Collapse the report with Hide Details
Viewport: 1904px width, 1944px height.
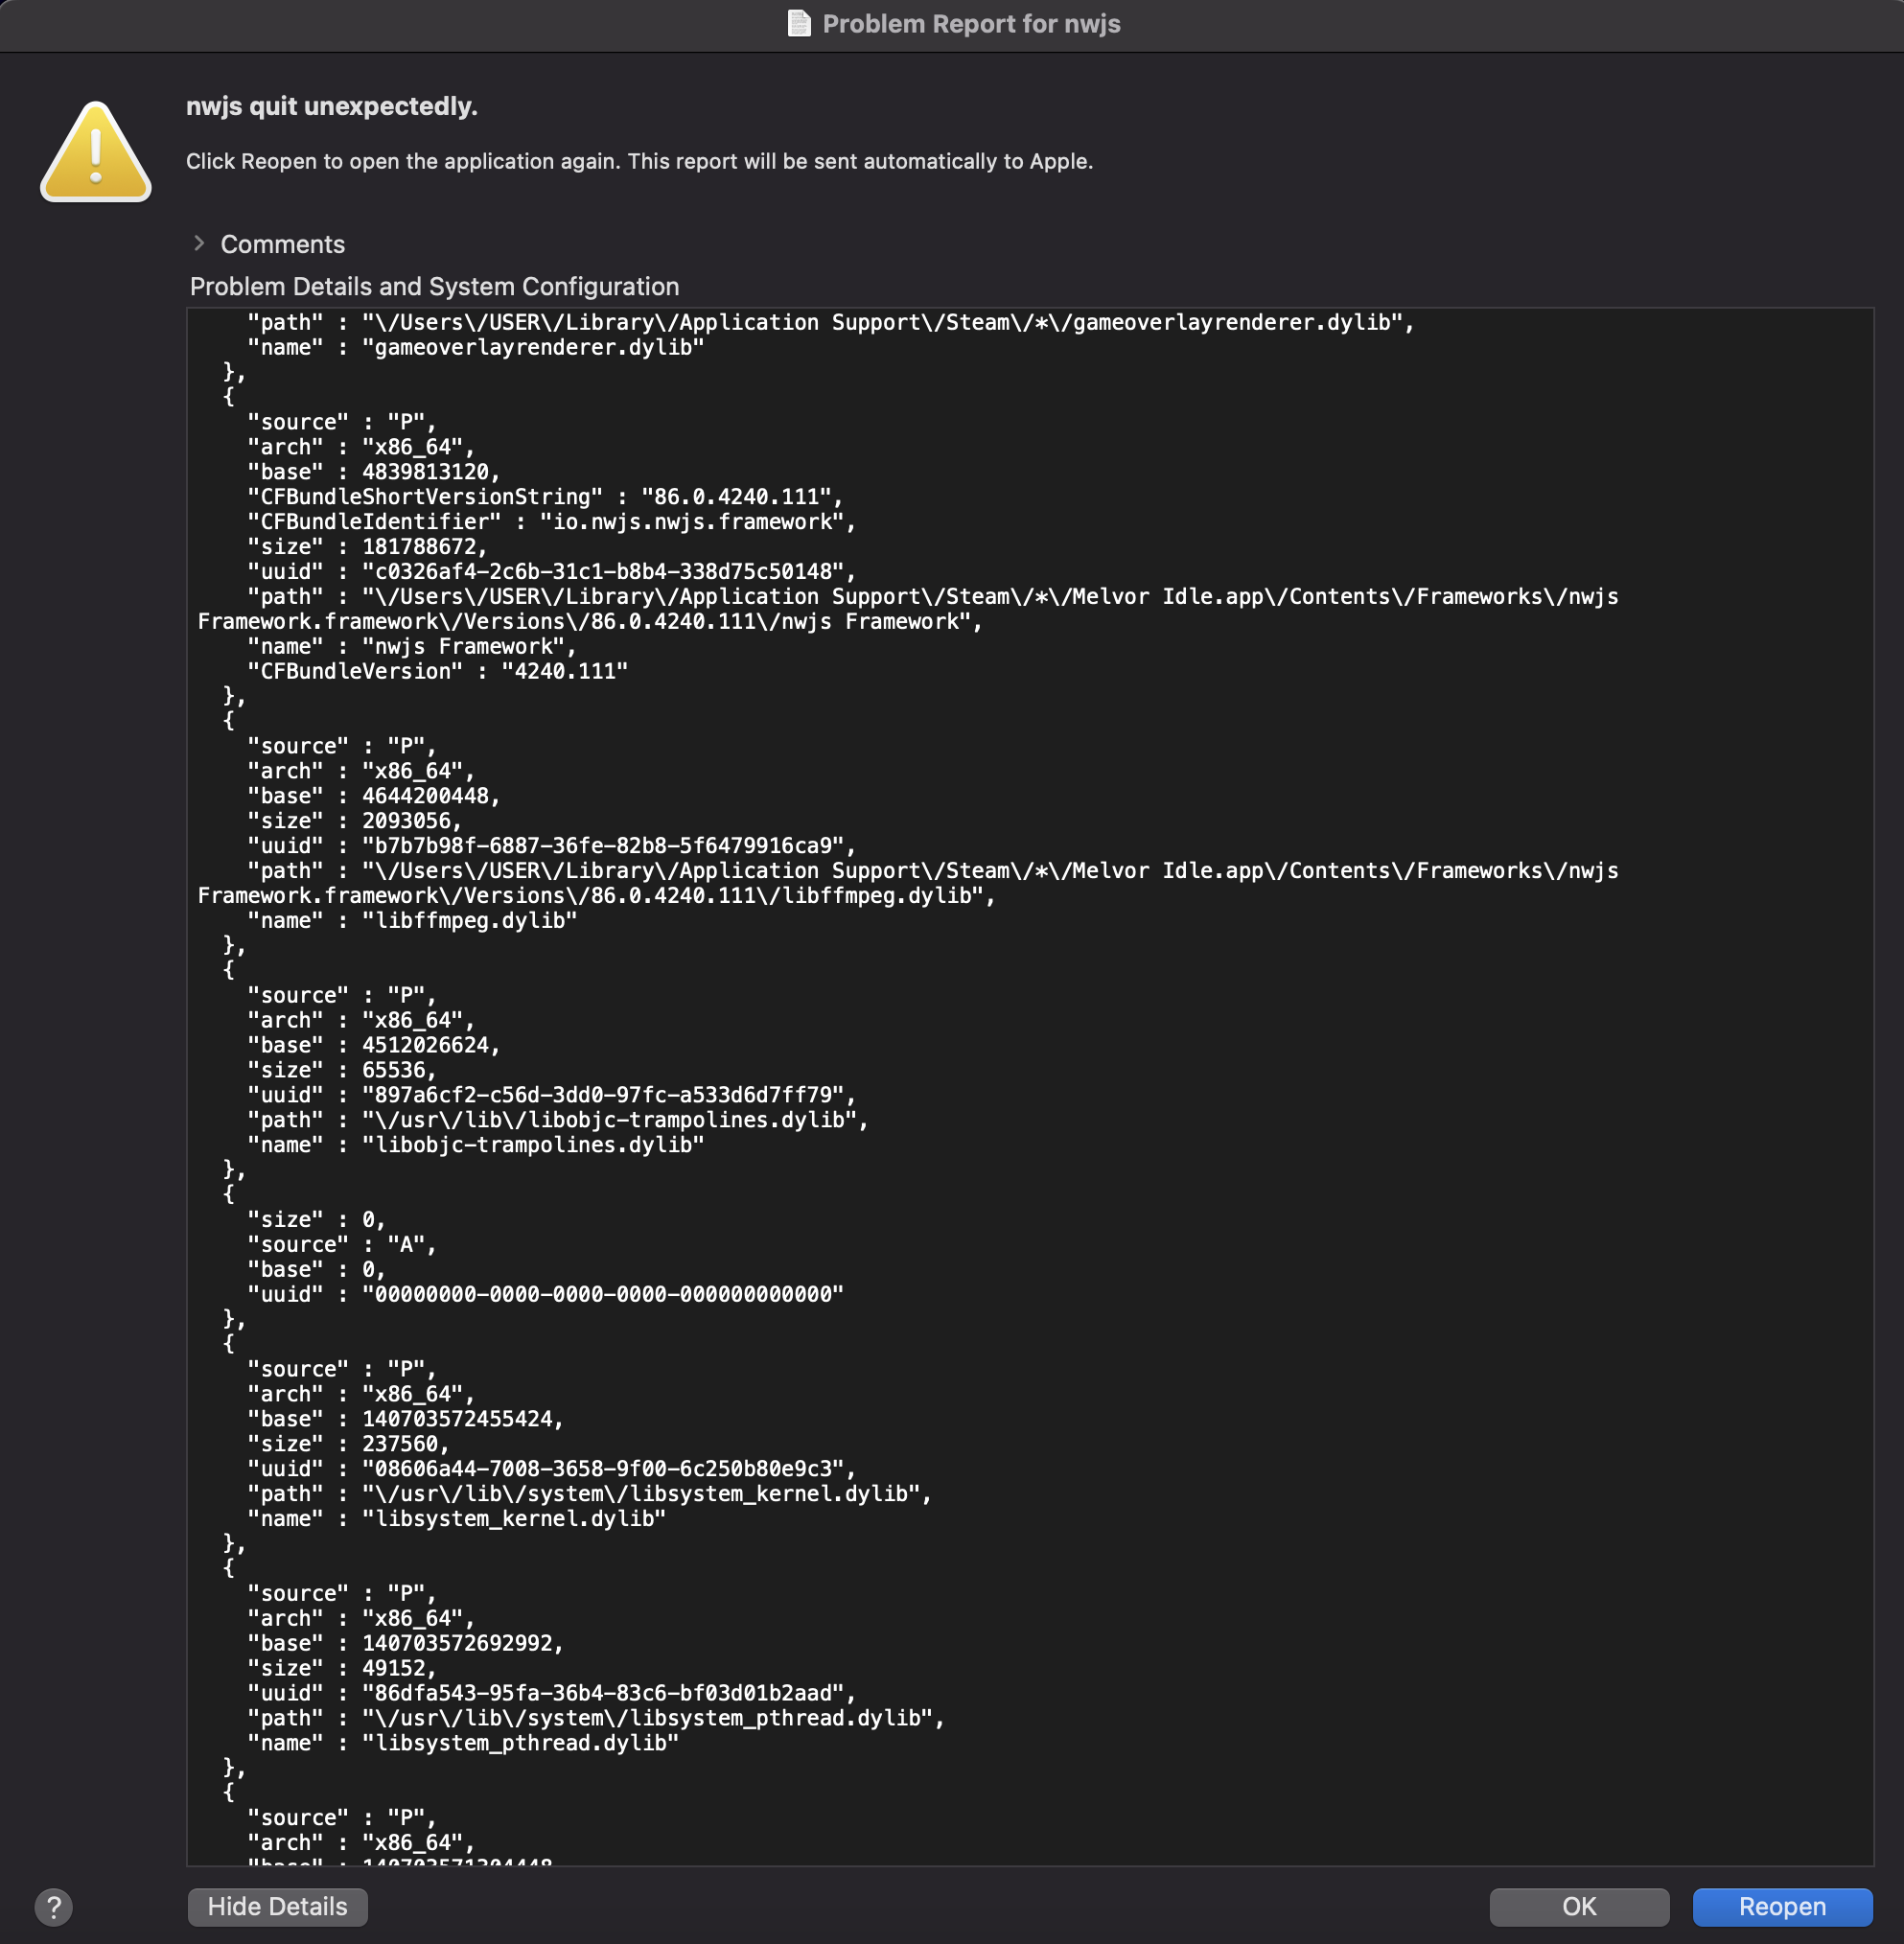277,1906
